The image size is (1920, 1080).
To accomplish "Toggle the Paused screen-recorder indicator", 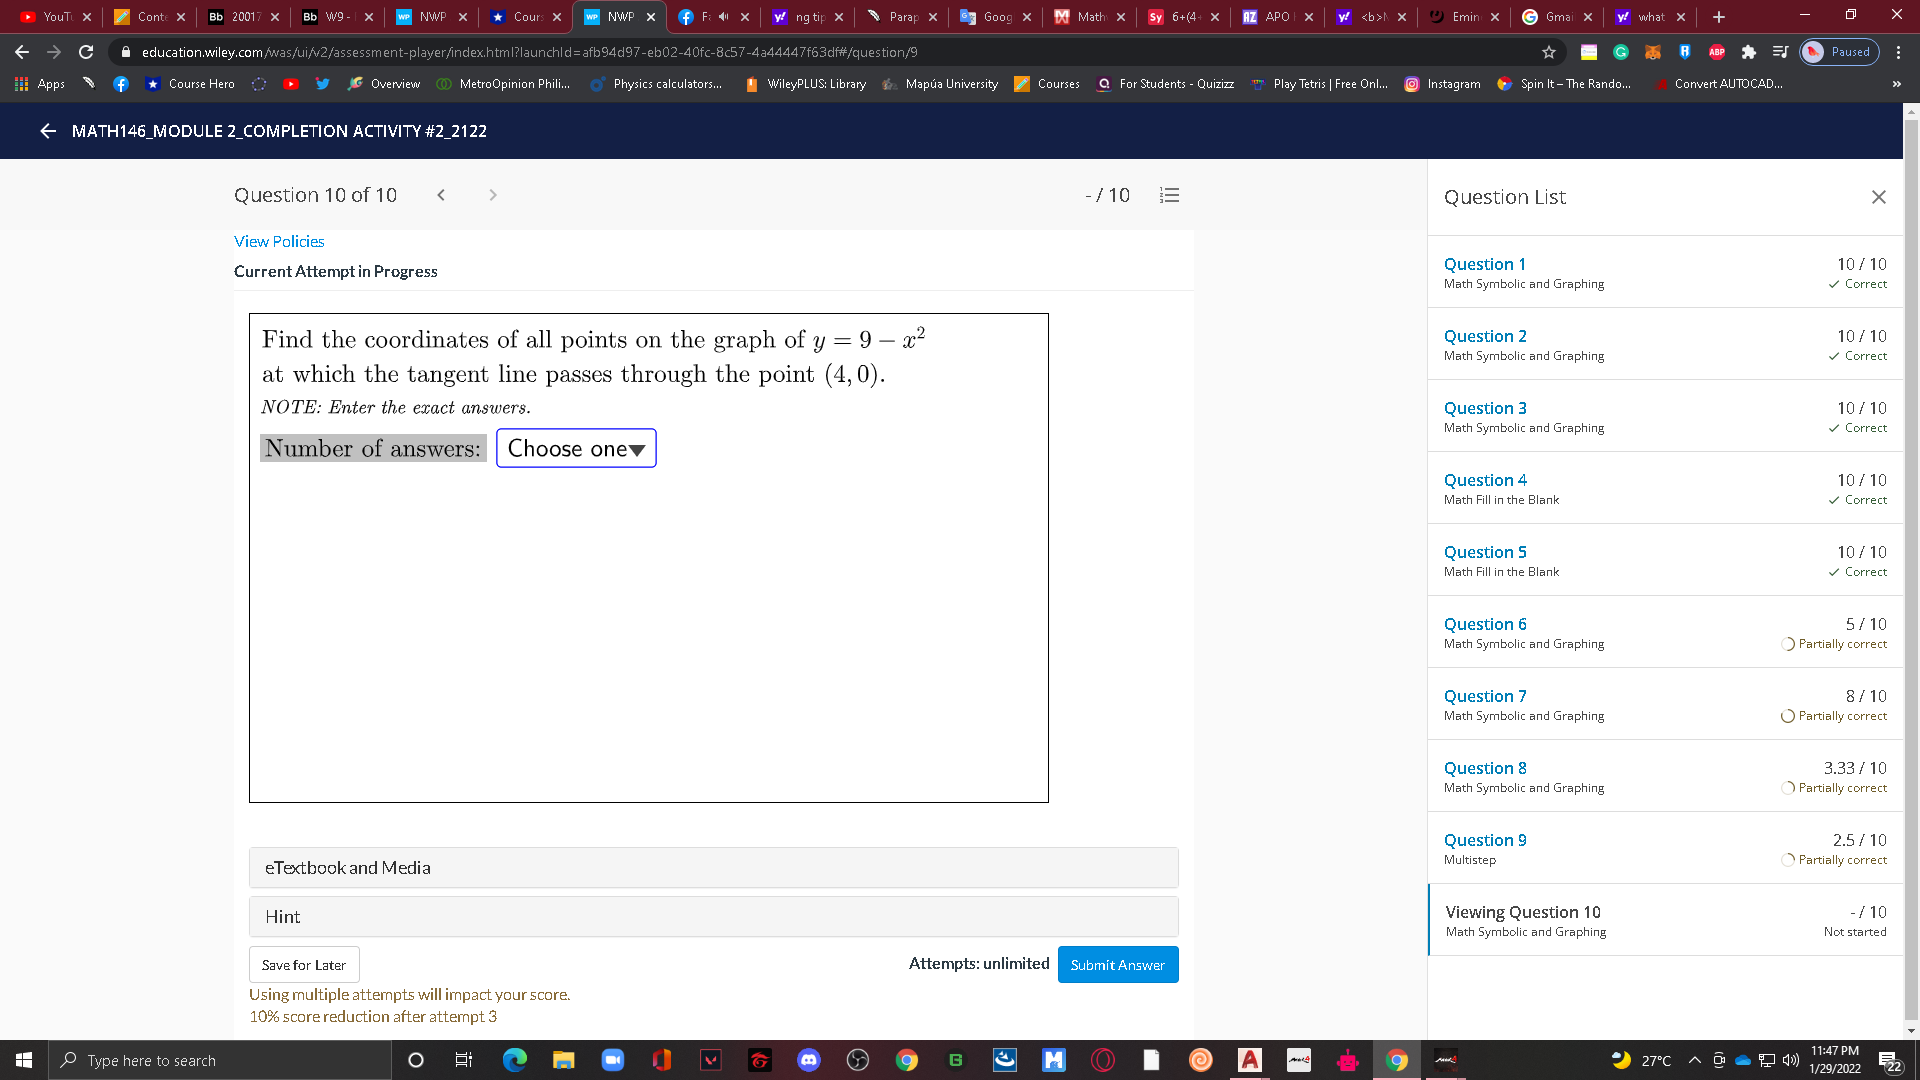I will 1839,52.
